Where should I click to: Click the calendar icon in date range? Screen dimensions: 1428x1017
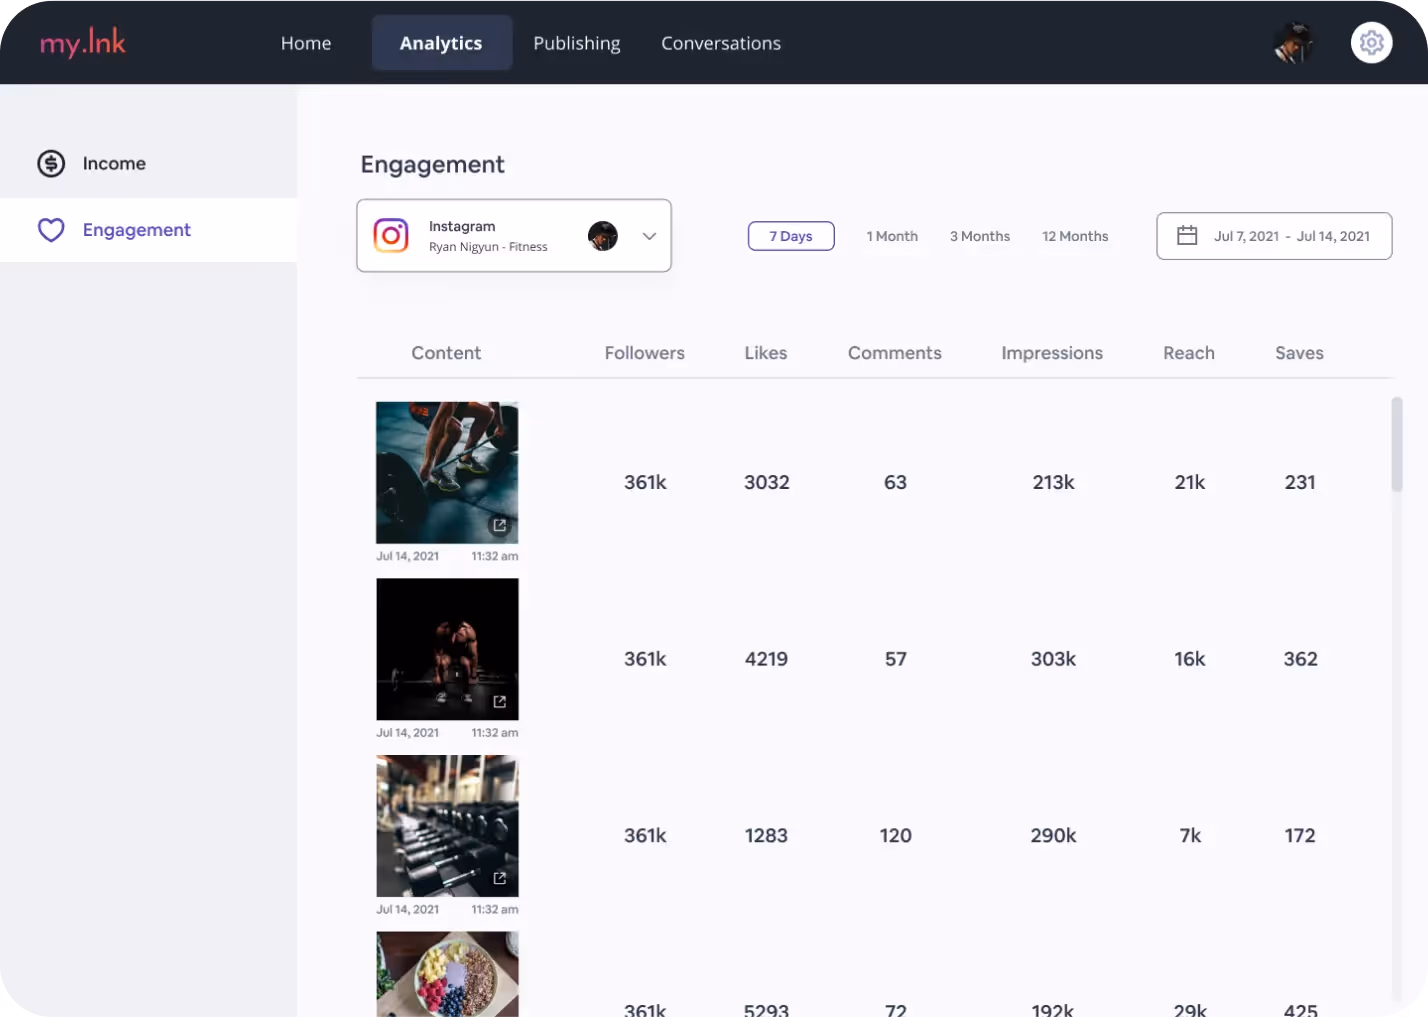(1187, 236)
